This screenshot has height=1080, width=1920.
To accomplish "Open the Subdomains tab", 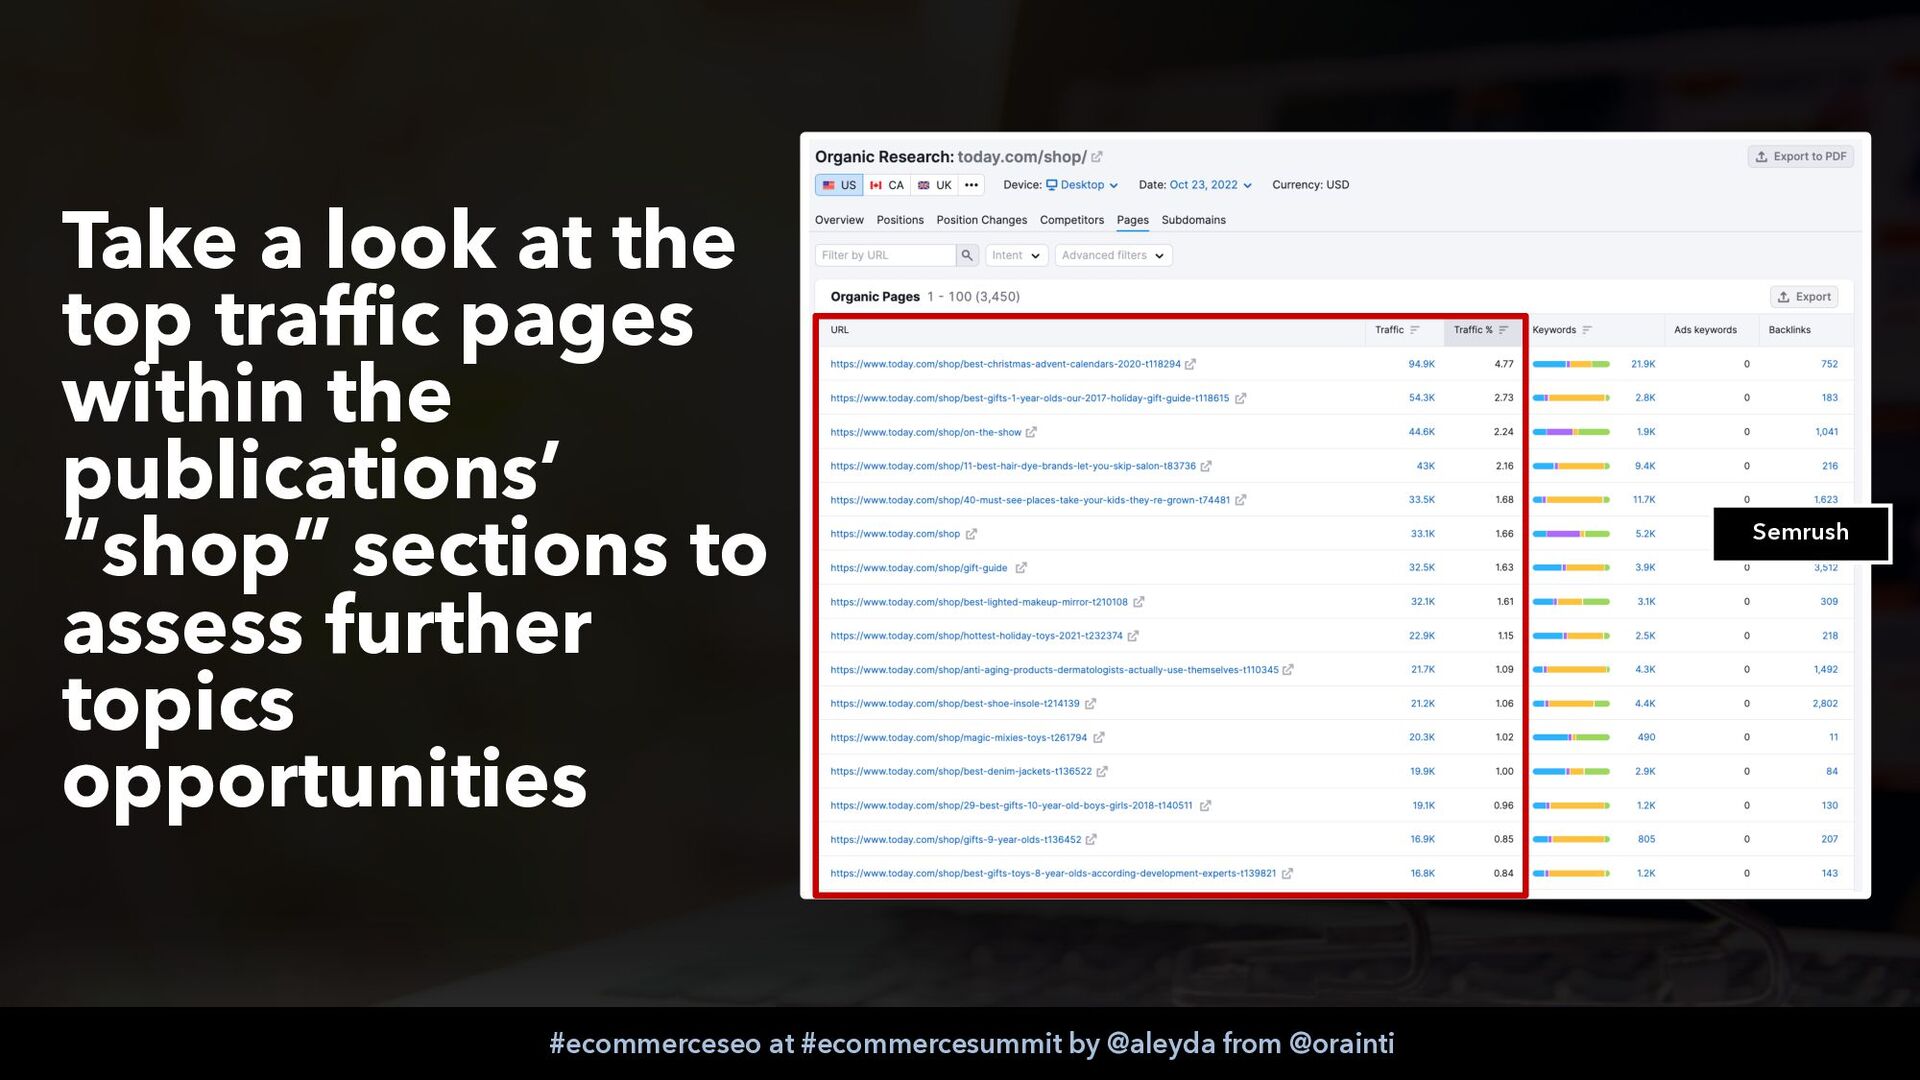I will click(1193, 220).
